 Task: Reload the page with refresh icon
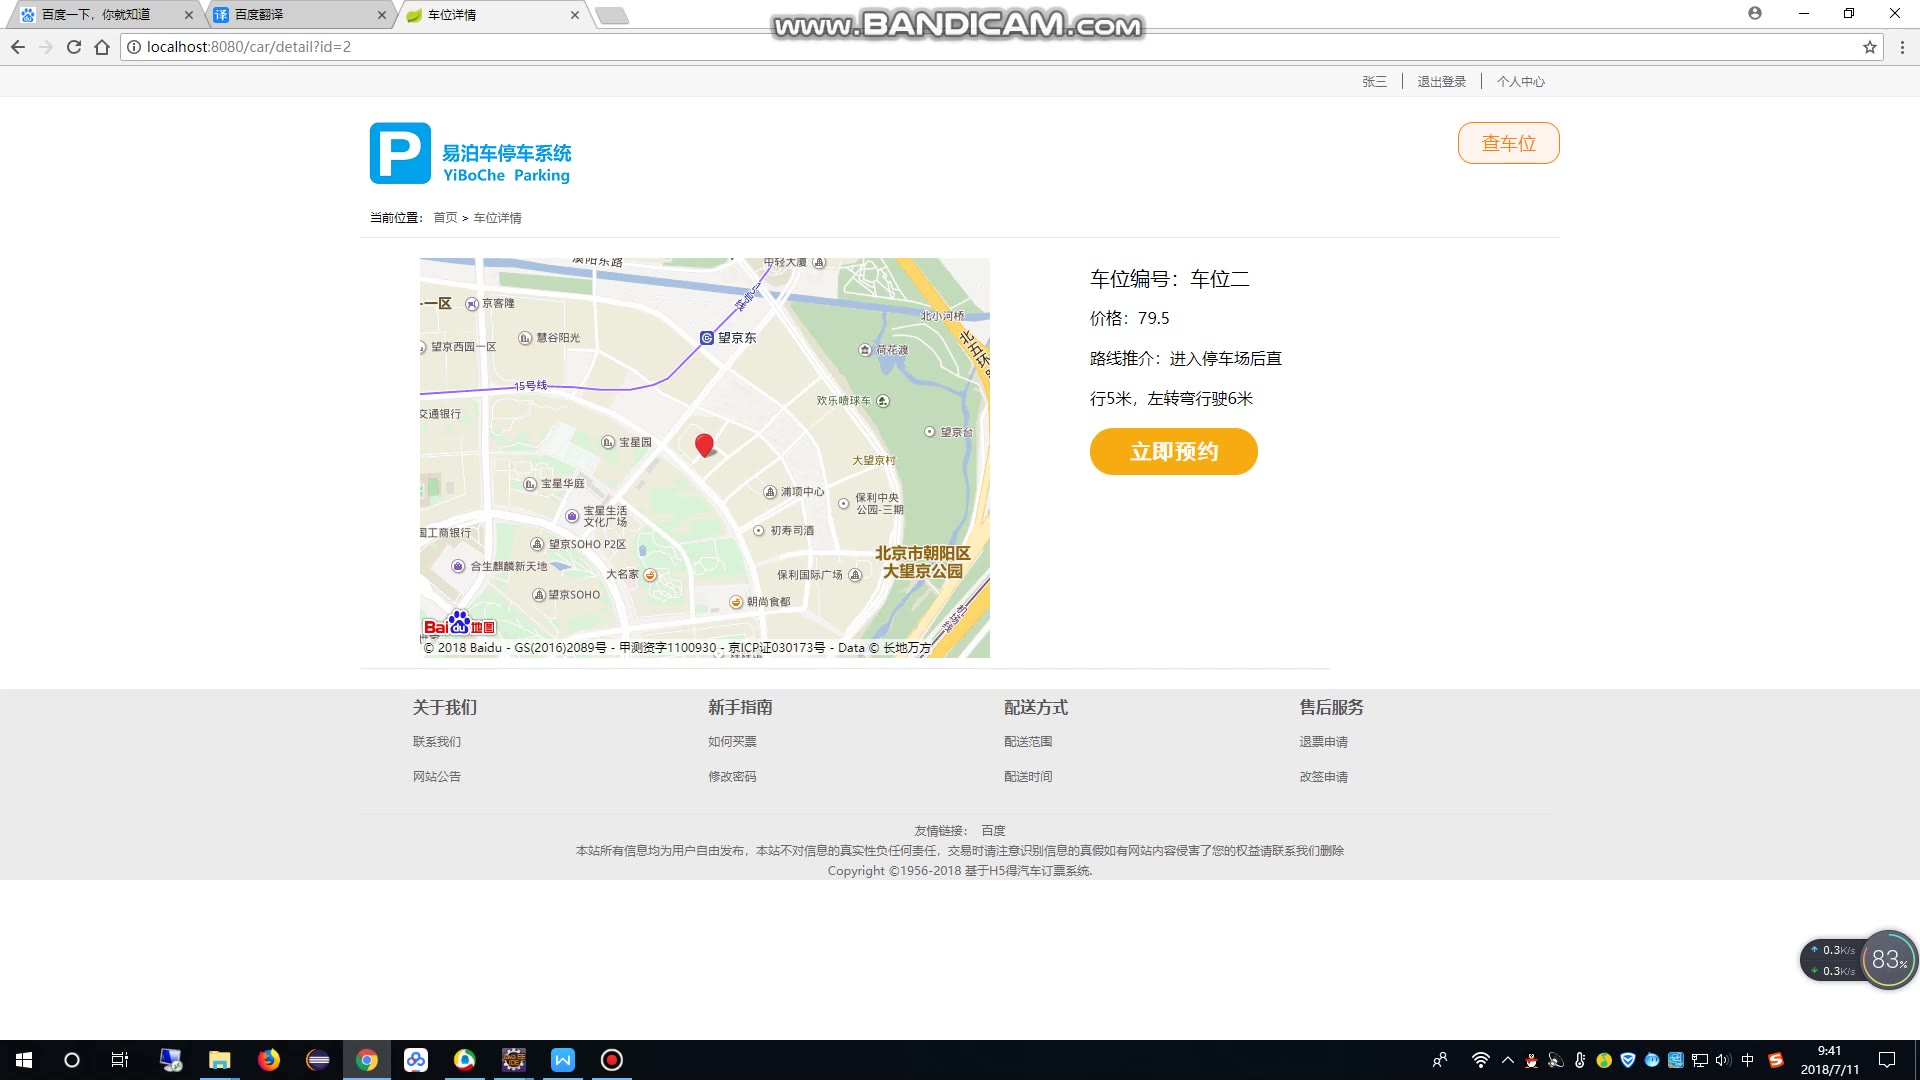pyautogui.click(x=74, y=47)
